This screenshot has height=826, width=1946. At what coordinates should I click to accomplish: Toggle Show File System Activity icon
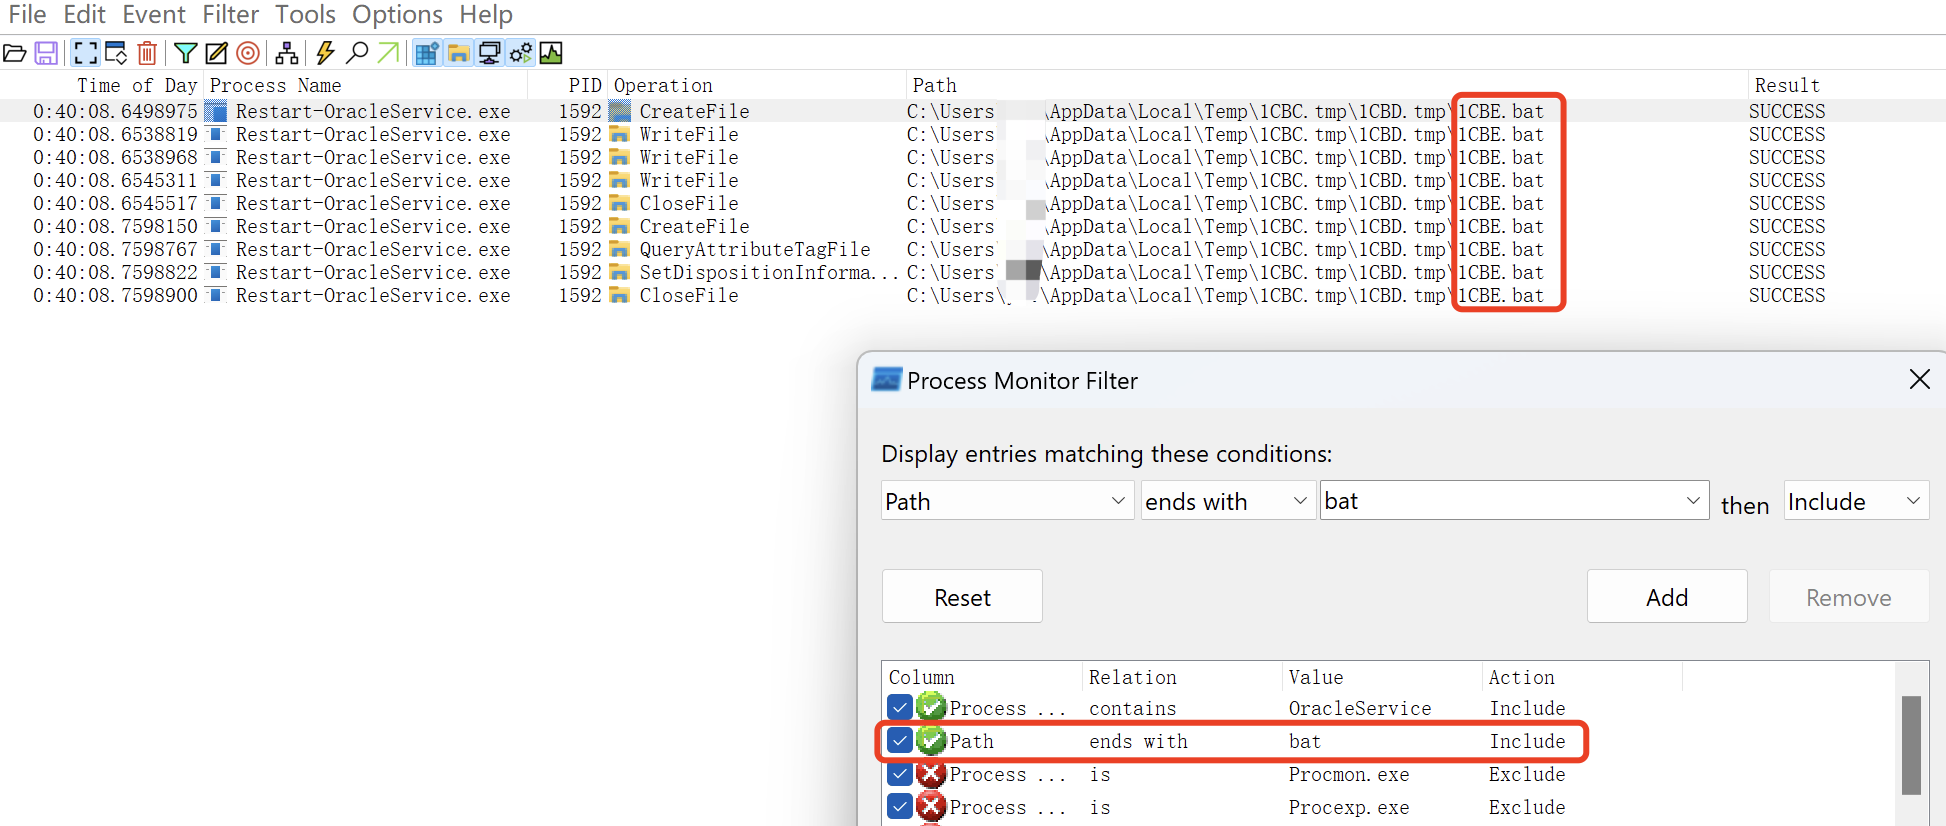(x=458, y=53)
